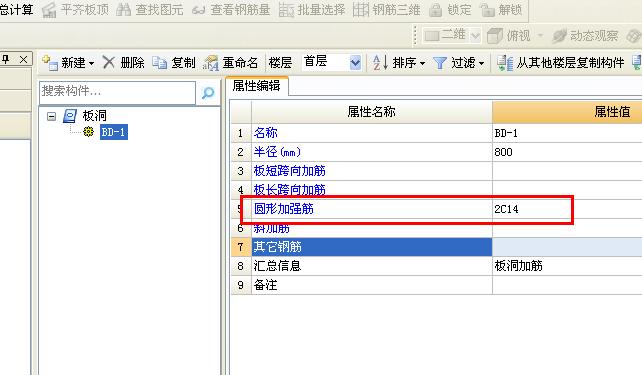This screenshot has width=642, height=375.
Task: Click the 锁定 padlock icon
Action: pyautogui.click(x=435, y=10)
